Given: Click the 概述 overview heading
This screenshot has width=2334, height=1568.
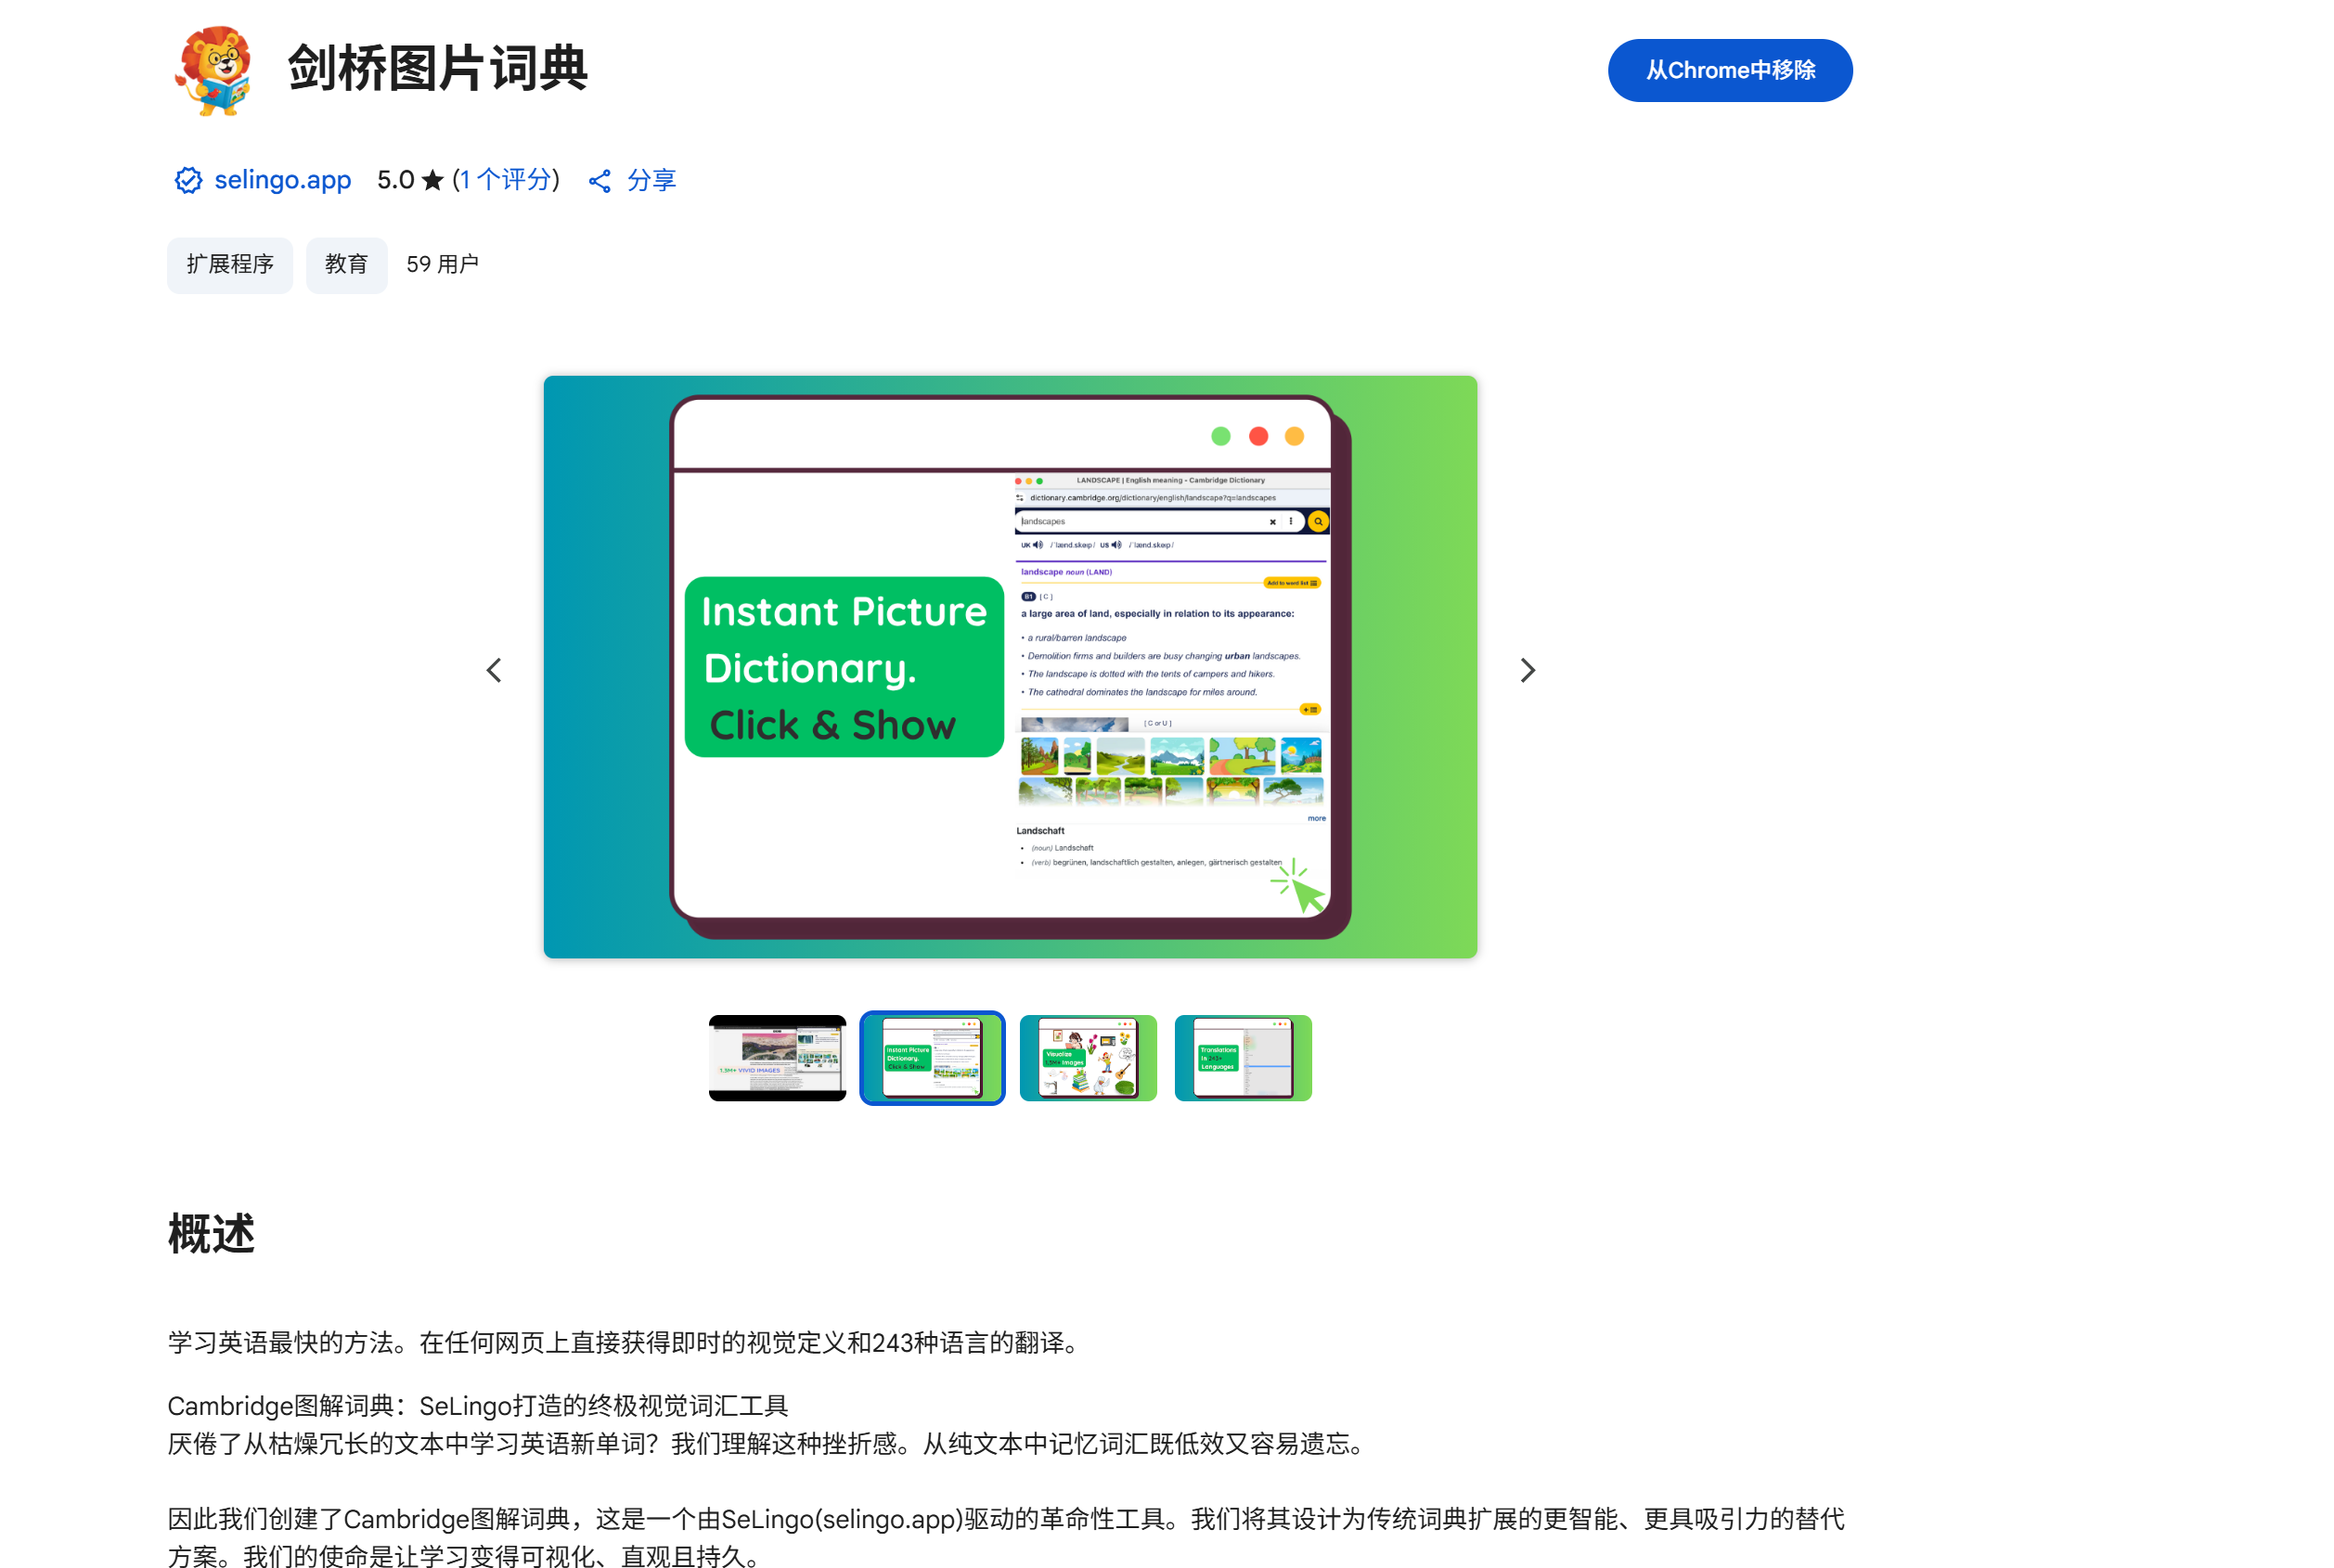Looking at the screenshot, I should click(211, 1235).
